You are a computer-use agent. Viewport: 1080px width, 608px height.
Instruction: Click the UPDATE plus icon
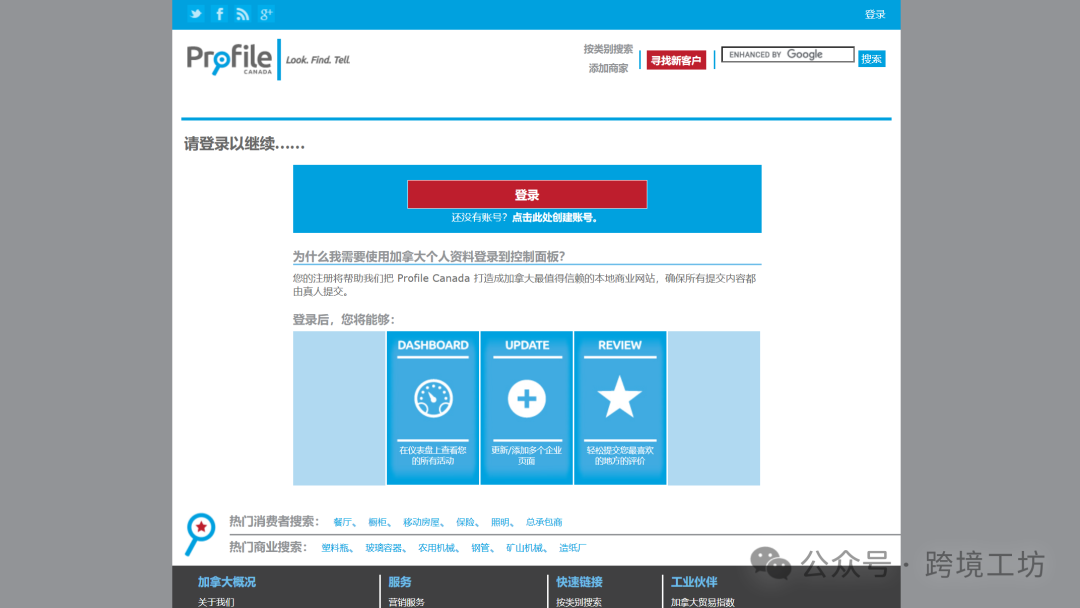pos(526,397)
